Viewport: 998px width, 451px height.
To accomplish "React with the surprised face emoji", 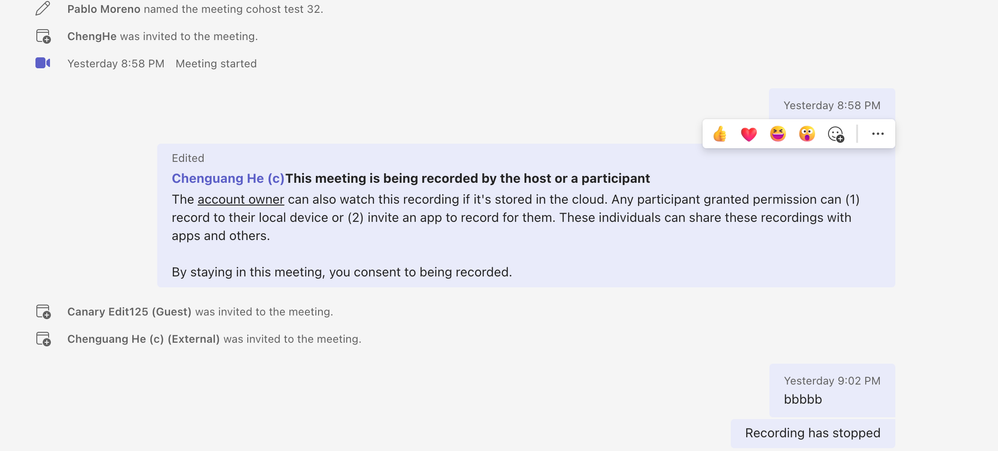I will (807, 134).
